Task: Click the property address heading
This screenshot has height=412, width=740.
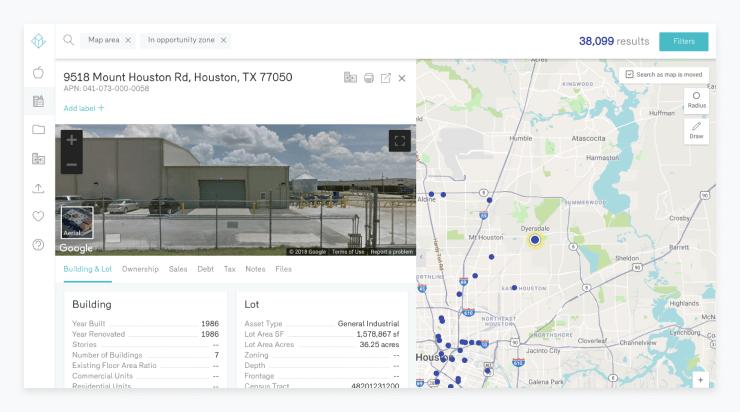Action: [x=178, y=77]
